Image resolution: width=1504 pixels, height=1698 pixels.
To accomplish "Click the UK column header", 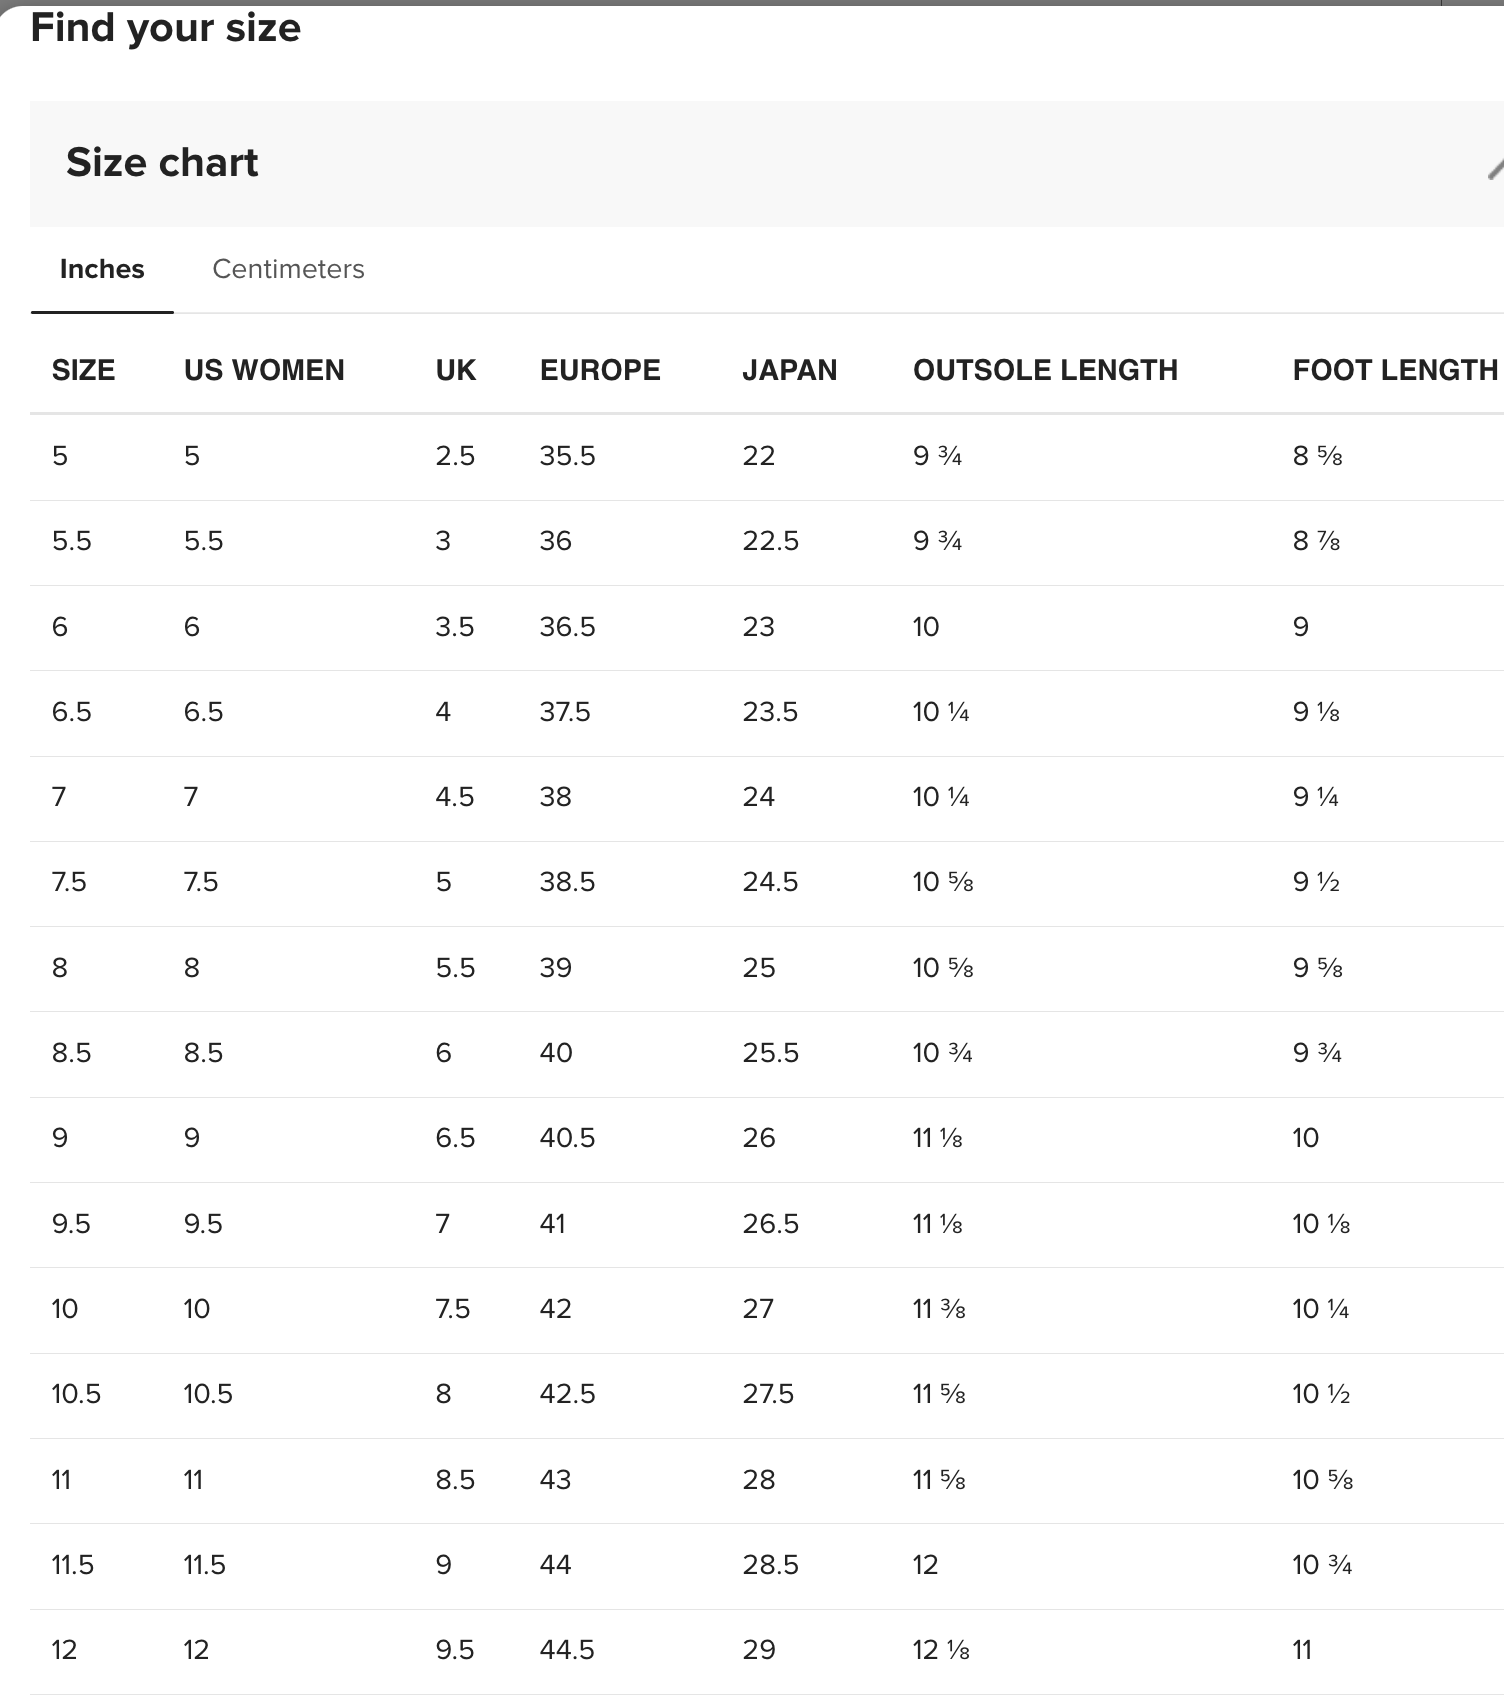I will 455,370.
